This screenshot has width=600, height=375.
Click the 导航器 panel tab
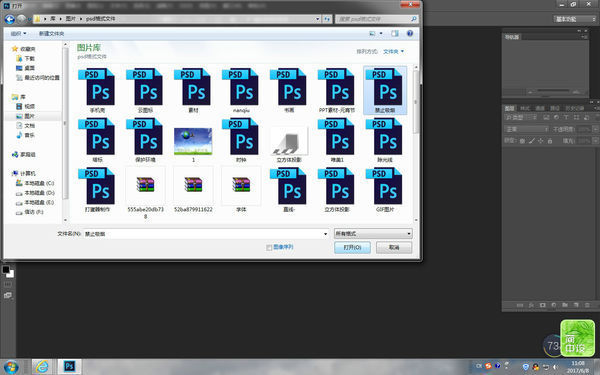[x=512, y=37]
